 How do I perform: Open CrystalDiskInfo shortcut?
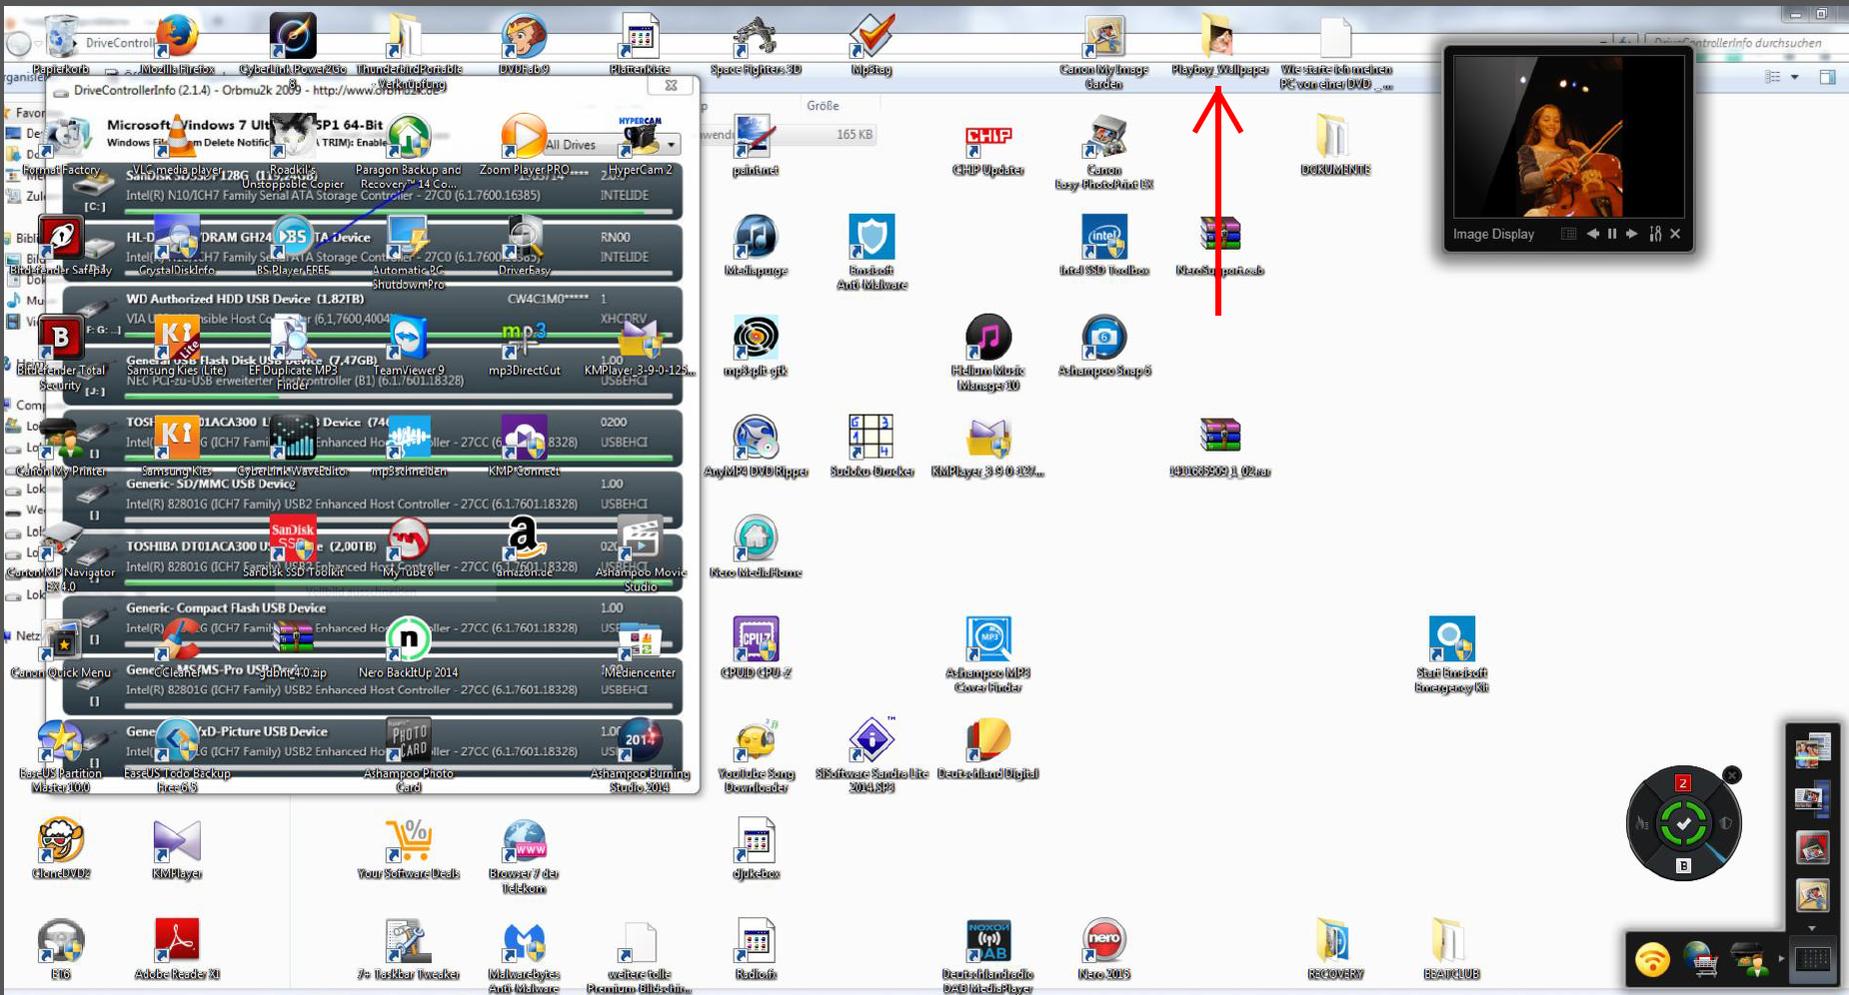tap(177, 245)
